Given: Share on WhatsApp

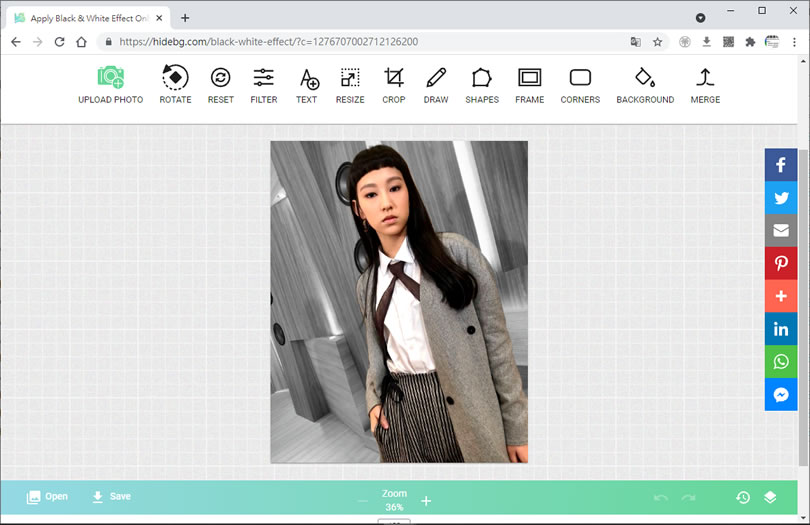Looking at the screenshot, I should click(781, 362).
